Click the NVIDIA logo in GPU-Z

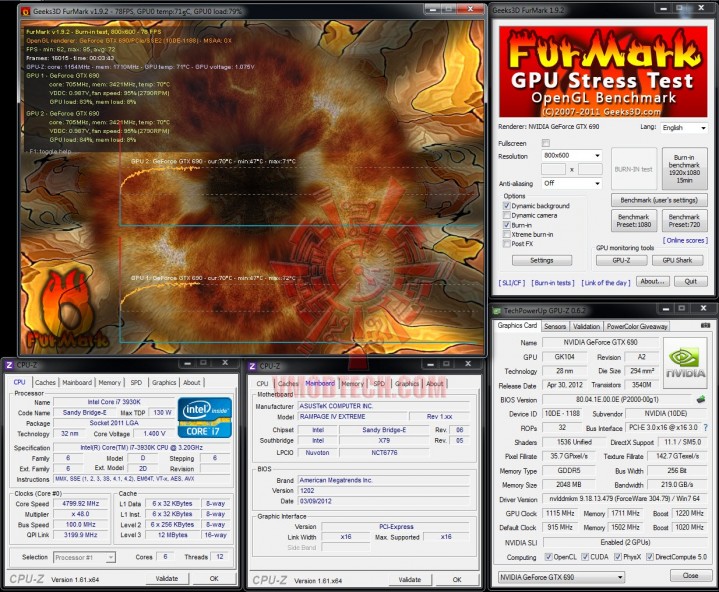click(685, 364)
